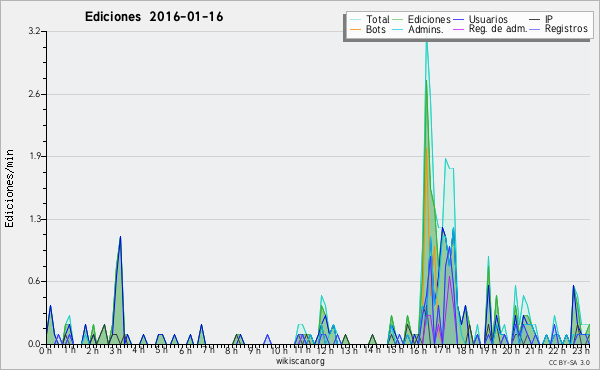The width and height of the screenshot is (600, 370).
Task: Select the 3 h tick on time axis
Action: pyautogui.click(x=116, y=350)
